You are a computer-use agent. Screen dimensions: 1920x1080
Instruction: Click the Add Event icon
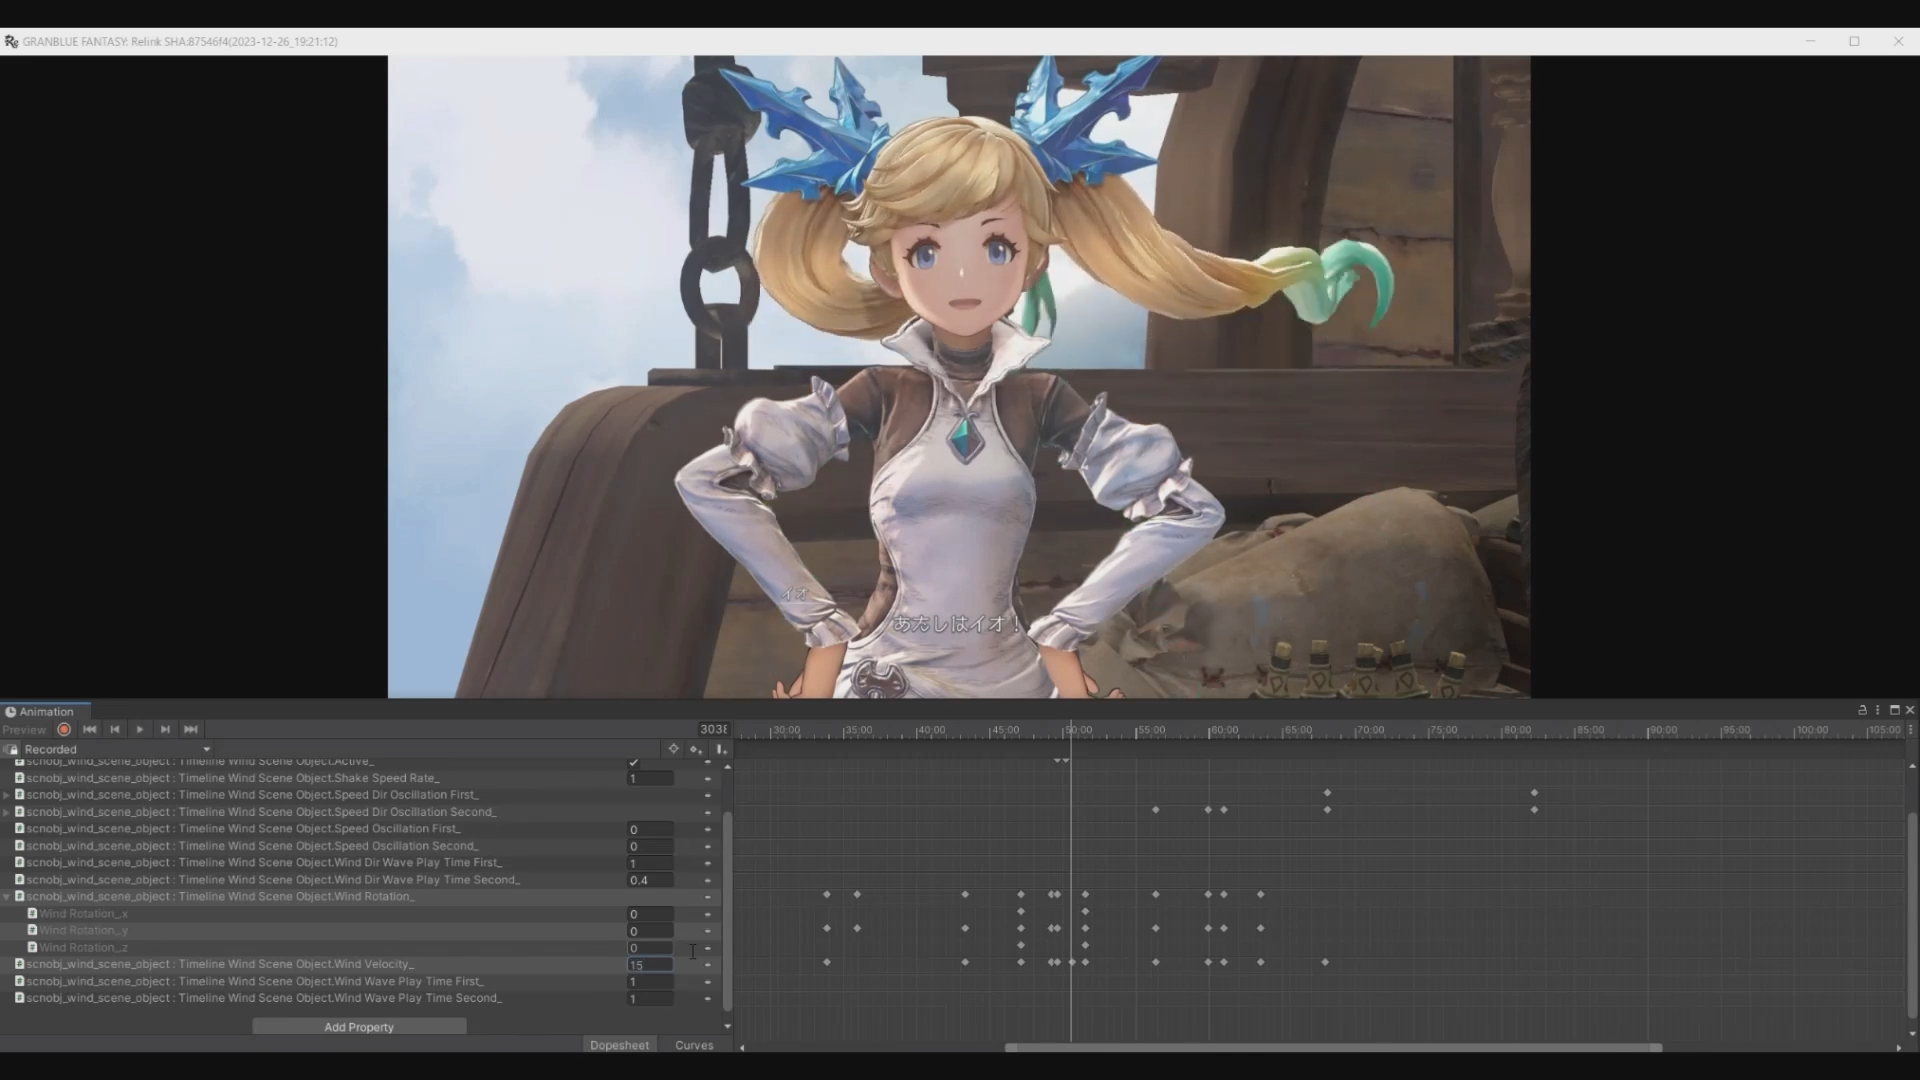coord(720,749)
